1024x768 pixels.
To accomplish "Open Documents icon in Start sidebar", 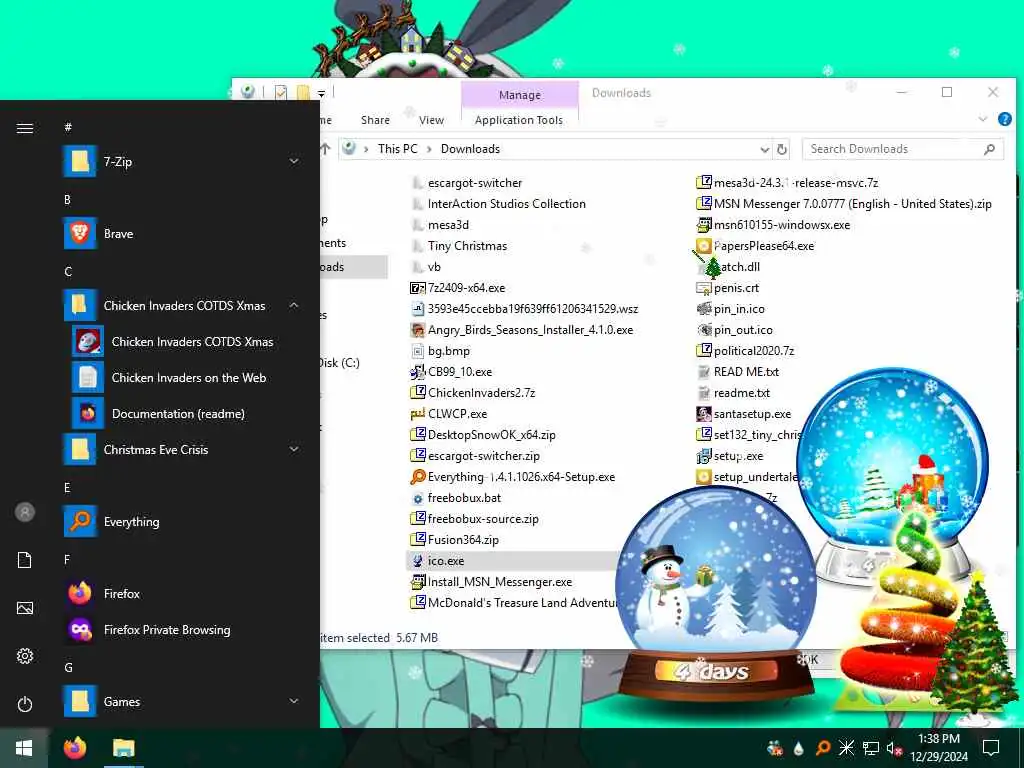I will coord(25,560).
